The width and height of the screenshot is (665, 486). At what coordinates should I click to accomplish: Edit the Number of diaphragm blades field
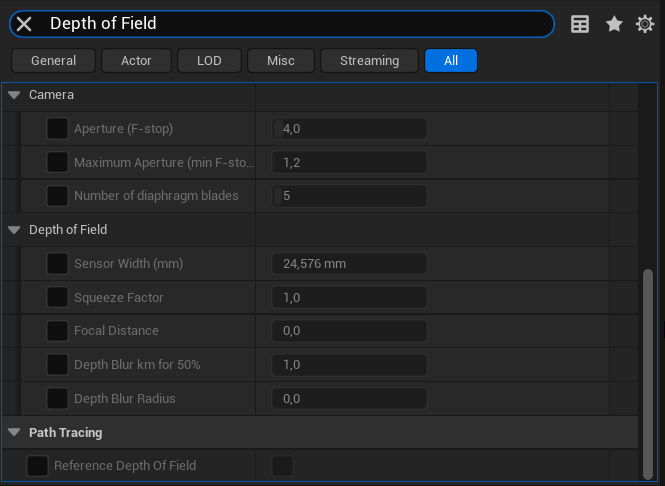tap(349, 196)
